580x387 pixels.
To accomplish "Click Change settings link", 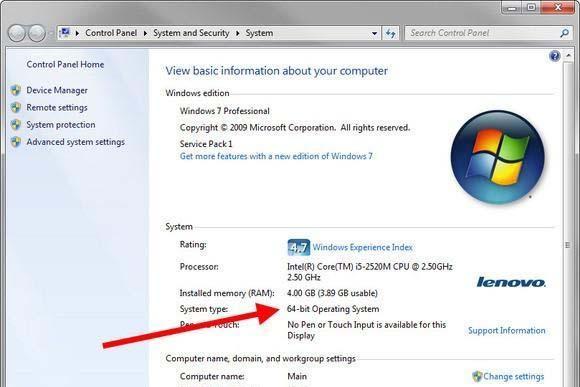I will [514, 376].
